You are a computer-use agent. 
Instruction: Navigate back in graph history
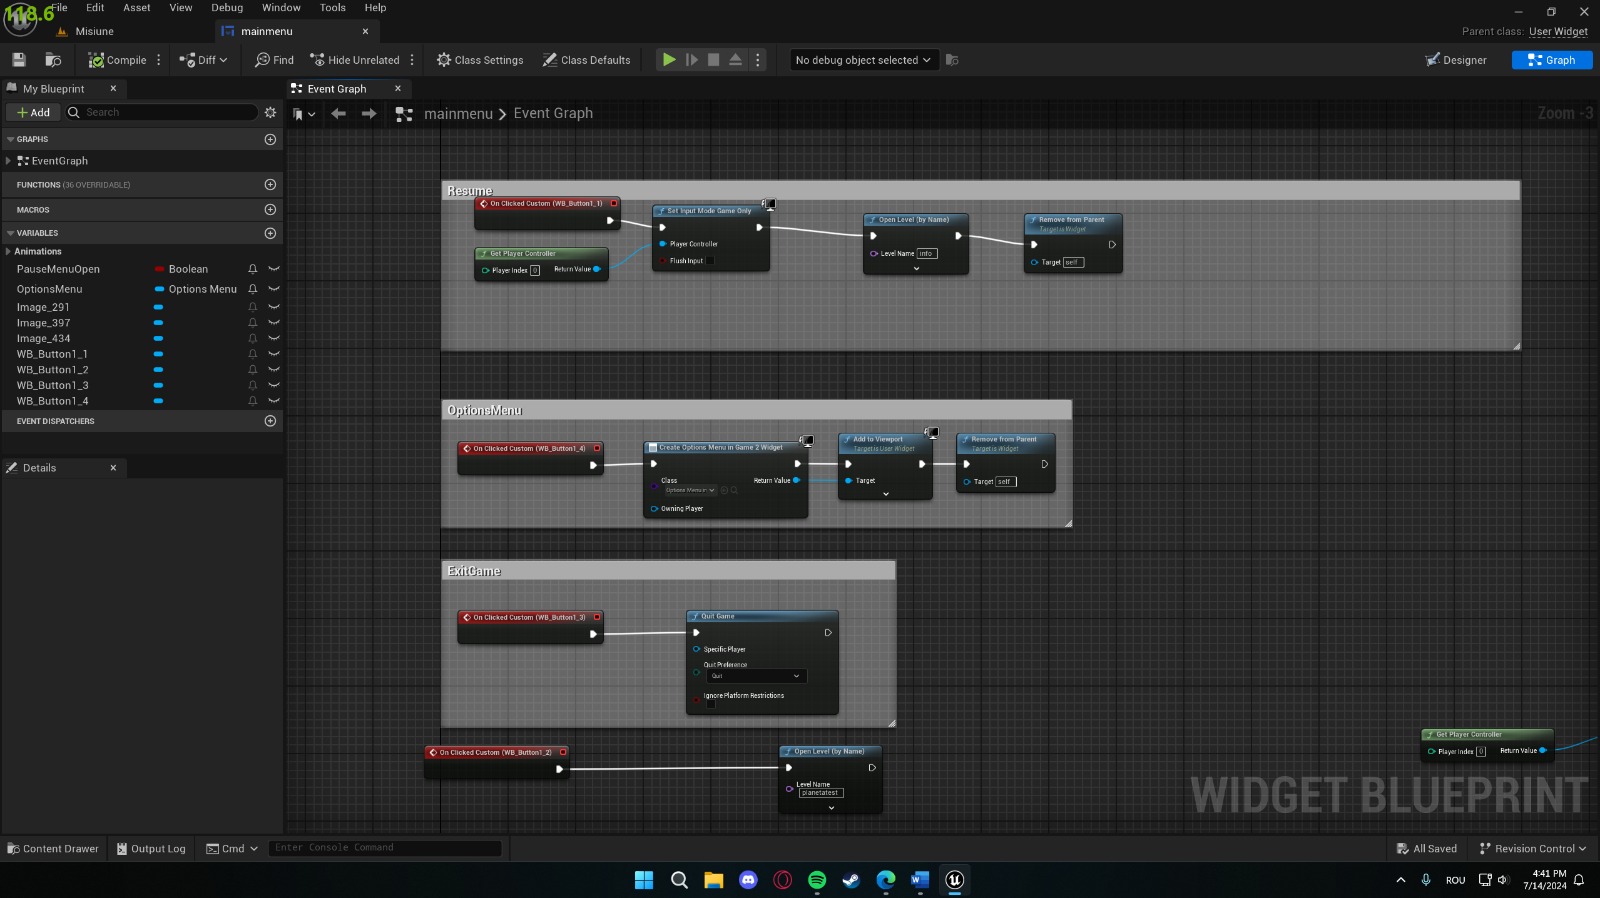pyautogui.click(x=339, y=114)
